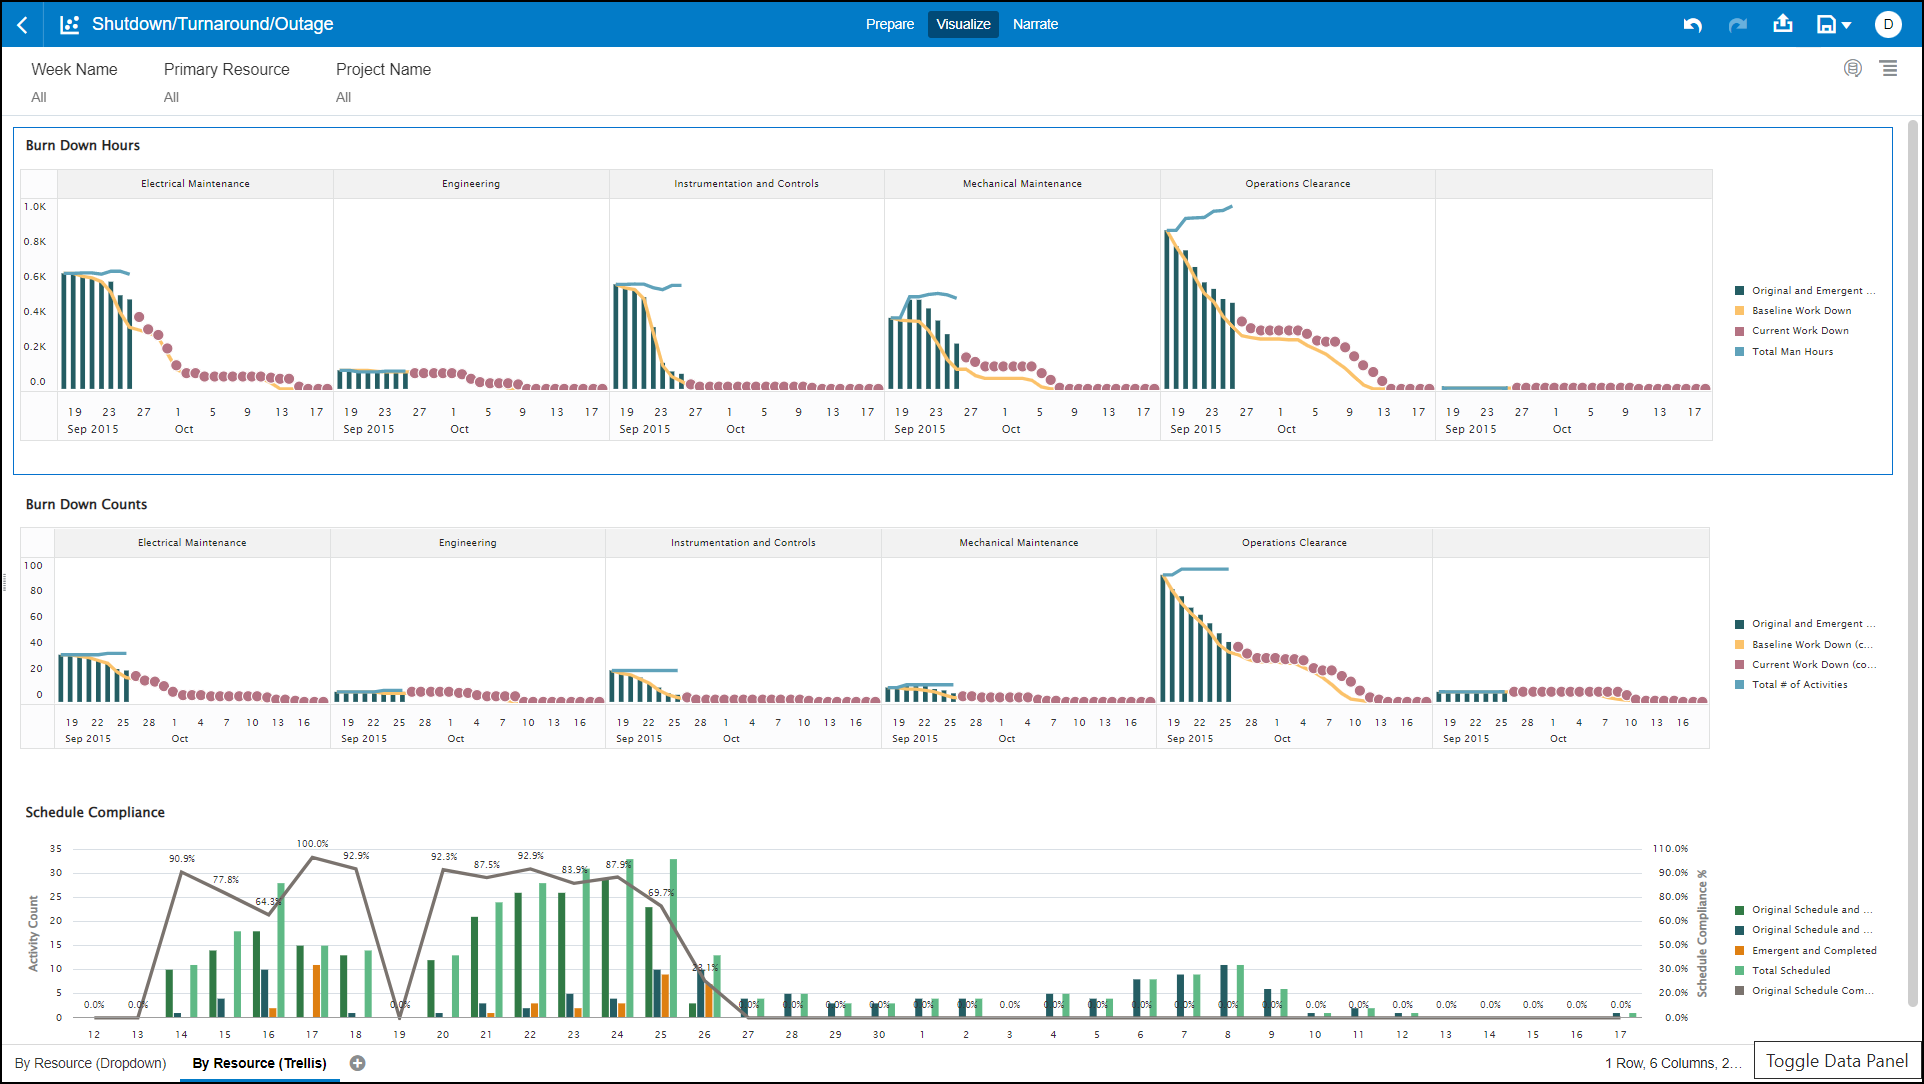Switch to the Prepare tab

(x=889, y=24)
